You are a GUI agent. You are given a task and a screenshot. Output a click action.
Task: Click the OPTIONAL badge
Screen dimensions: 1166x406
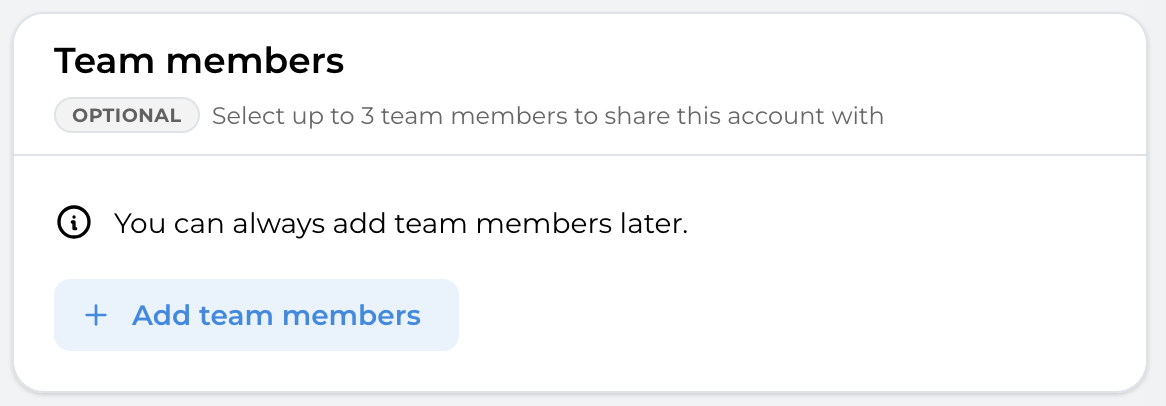click(x=127, y=115)
